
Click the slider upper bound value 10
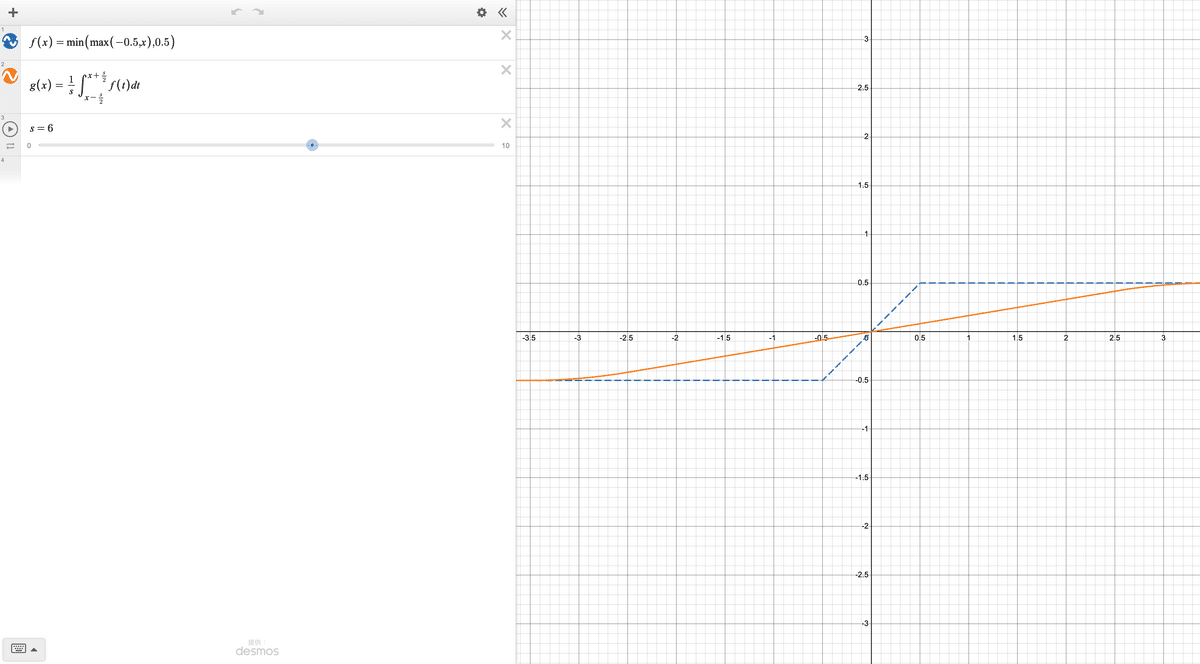(505, 145)
